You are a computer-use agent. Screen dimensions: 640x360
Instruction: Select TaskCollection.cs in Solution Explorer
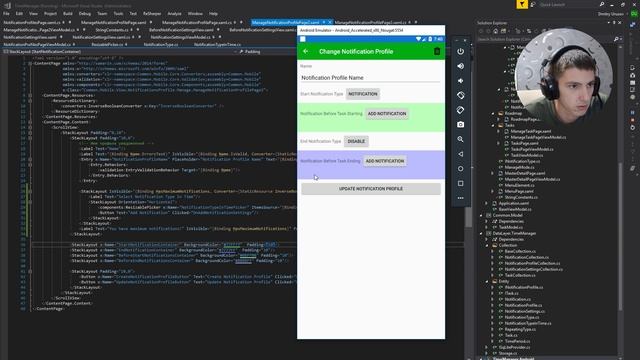click(x=520, y=275)
